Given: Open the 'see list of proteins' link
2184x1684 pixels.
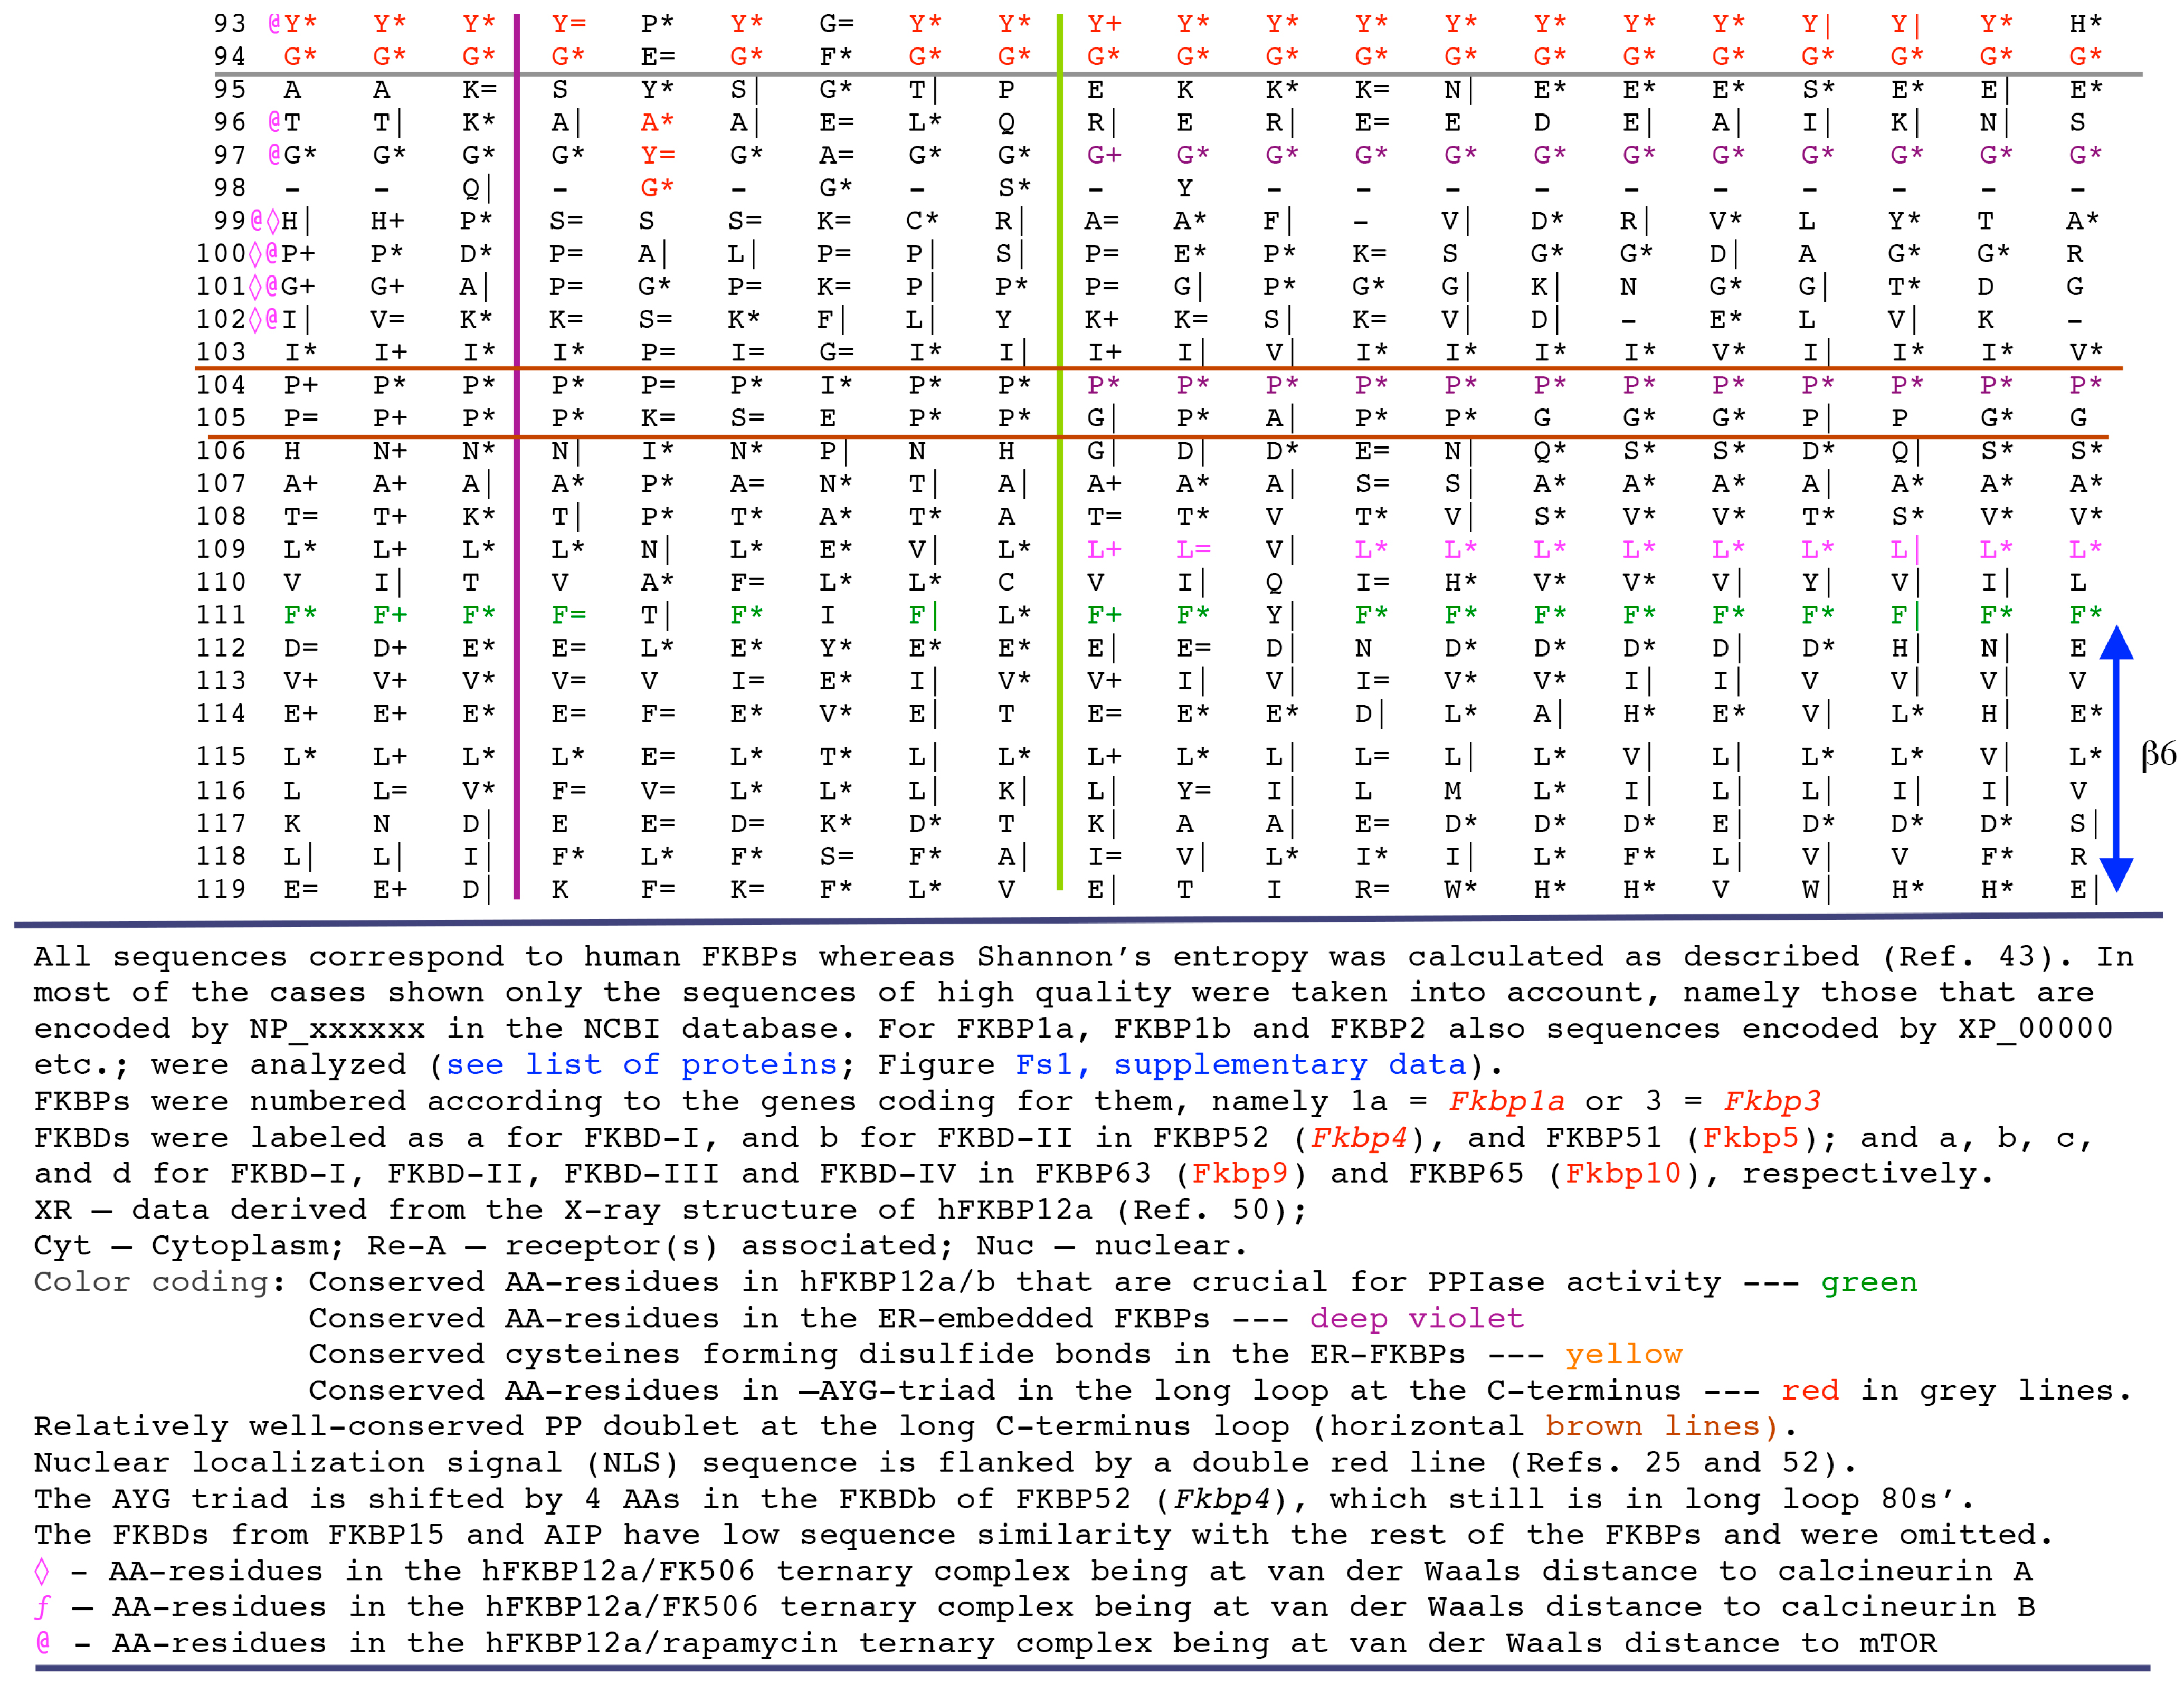Looking at the screenshot, I should 641,1065.
